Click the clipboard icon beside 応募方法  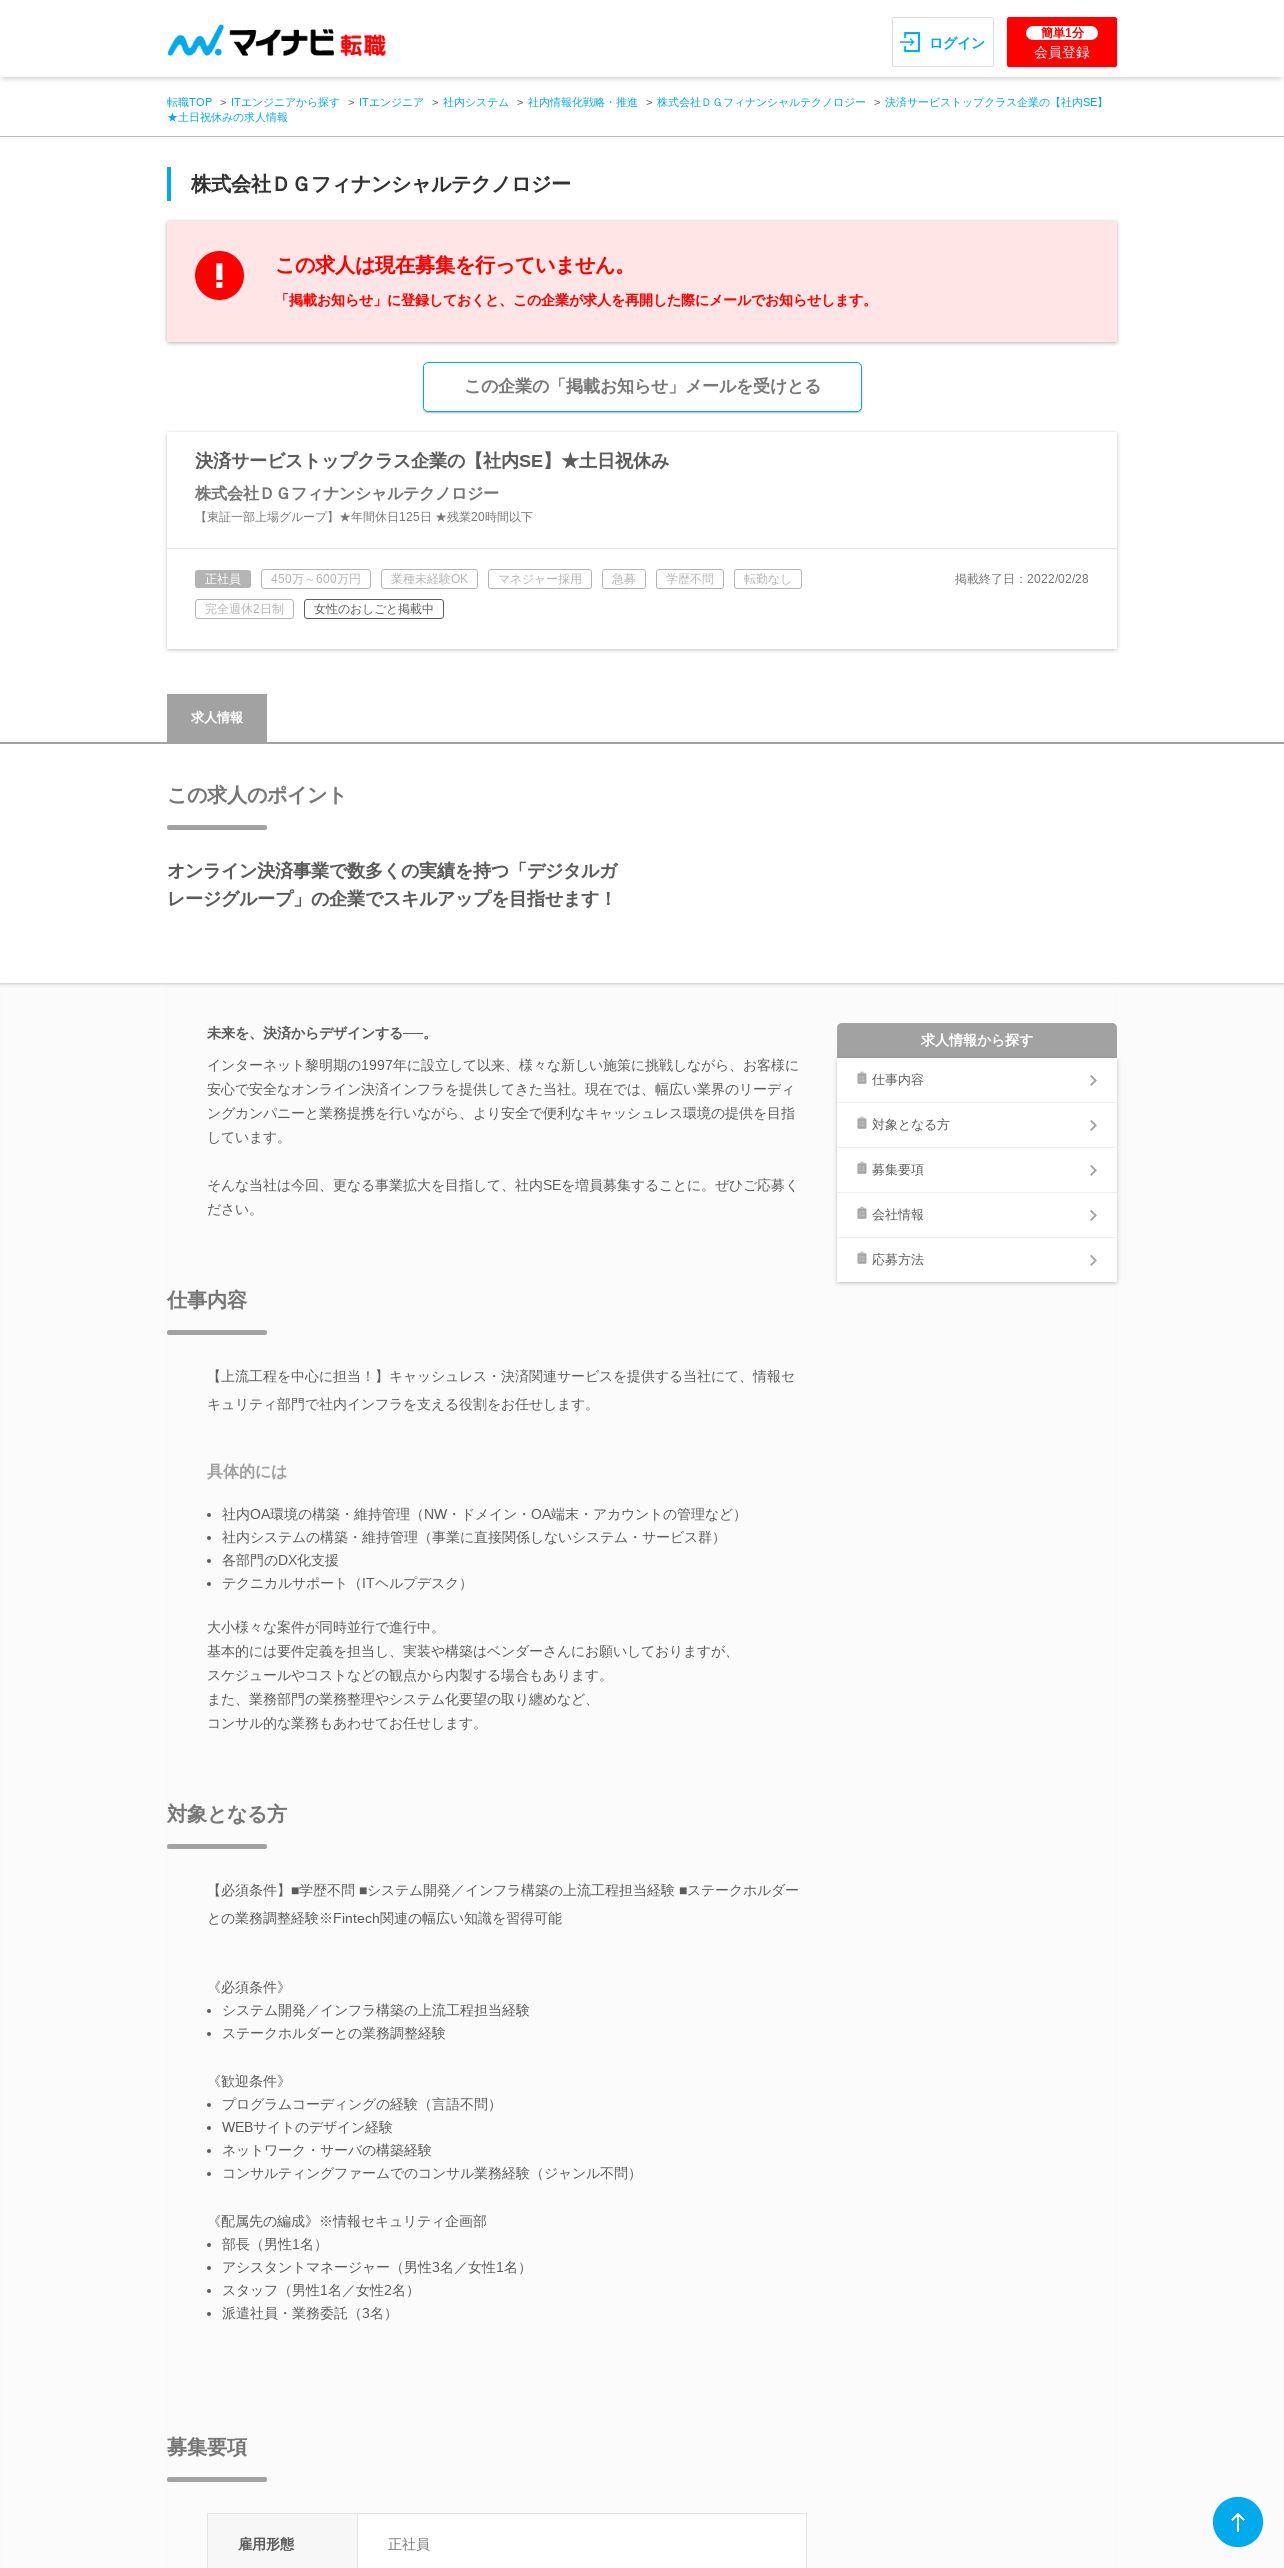click(x=862, y=1258)
